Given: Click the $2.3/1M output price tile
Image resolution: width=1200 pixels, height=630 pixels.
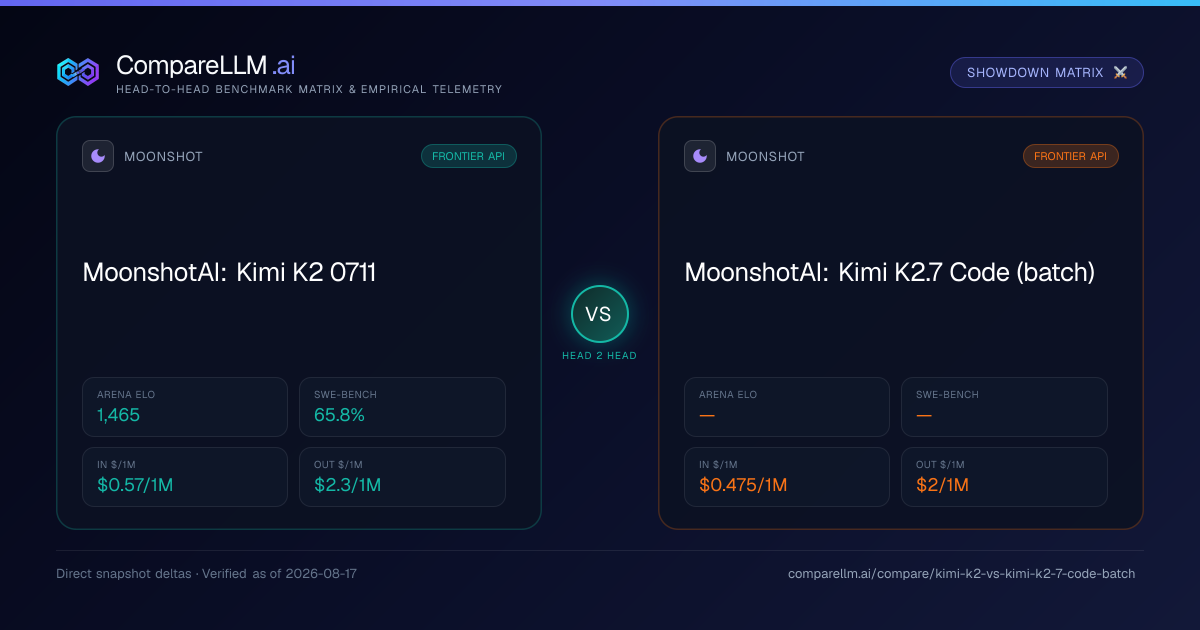Looking at the screenshot, I should point(402,477).
